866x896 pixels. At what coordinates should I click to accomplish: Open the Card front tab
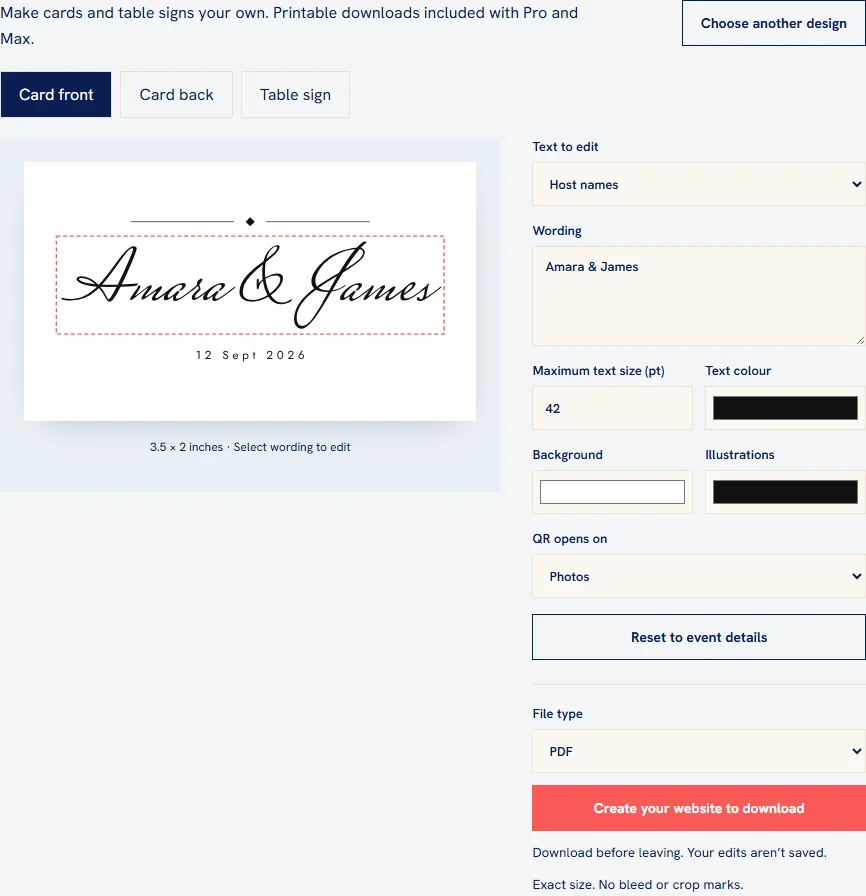coord(56,95)
